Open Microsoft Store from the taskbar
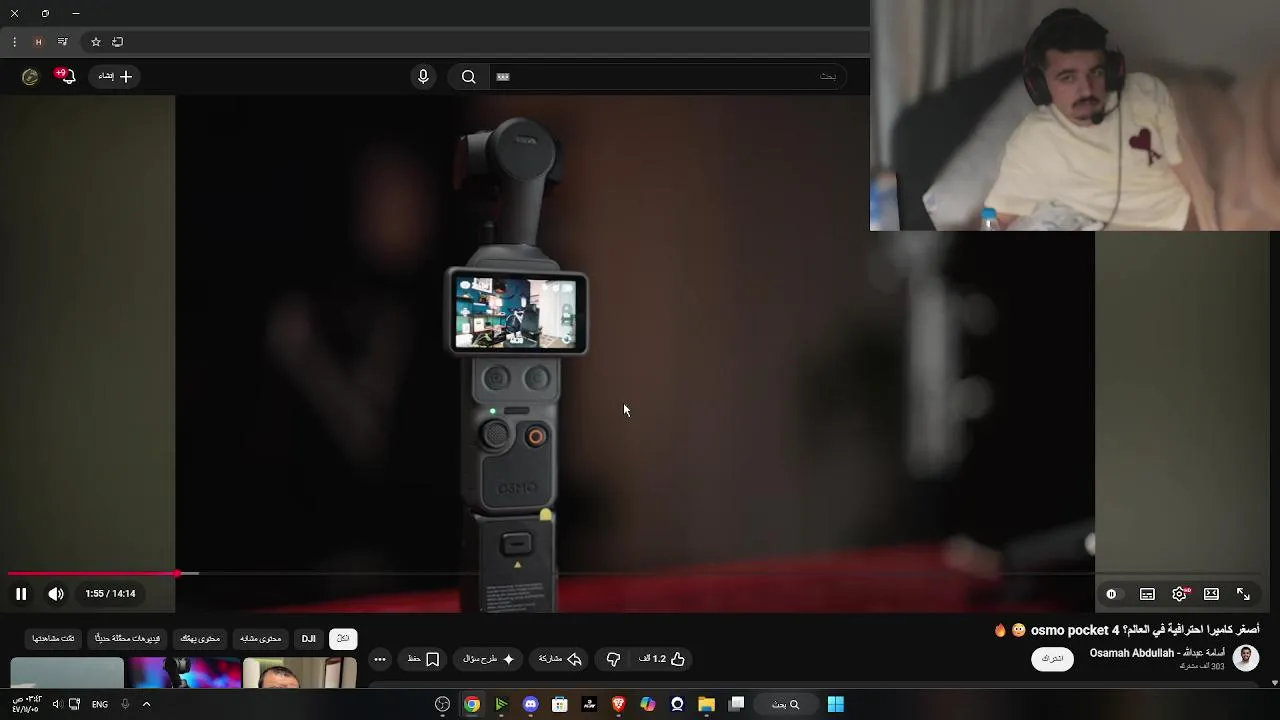Image resolution: width=1280 pixels, height=720 pixels. tap(560, 704)
